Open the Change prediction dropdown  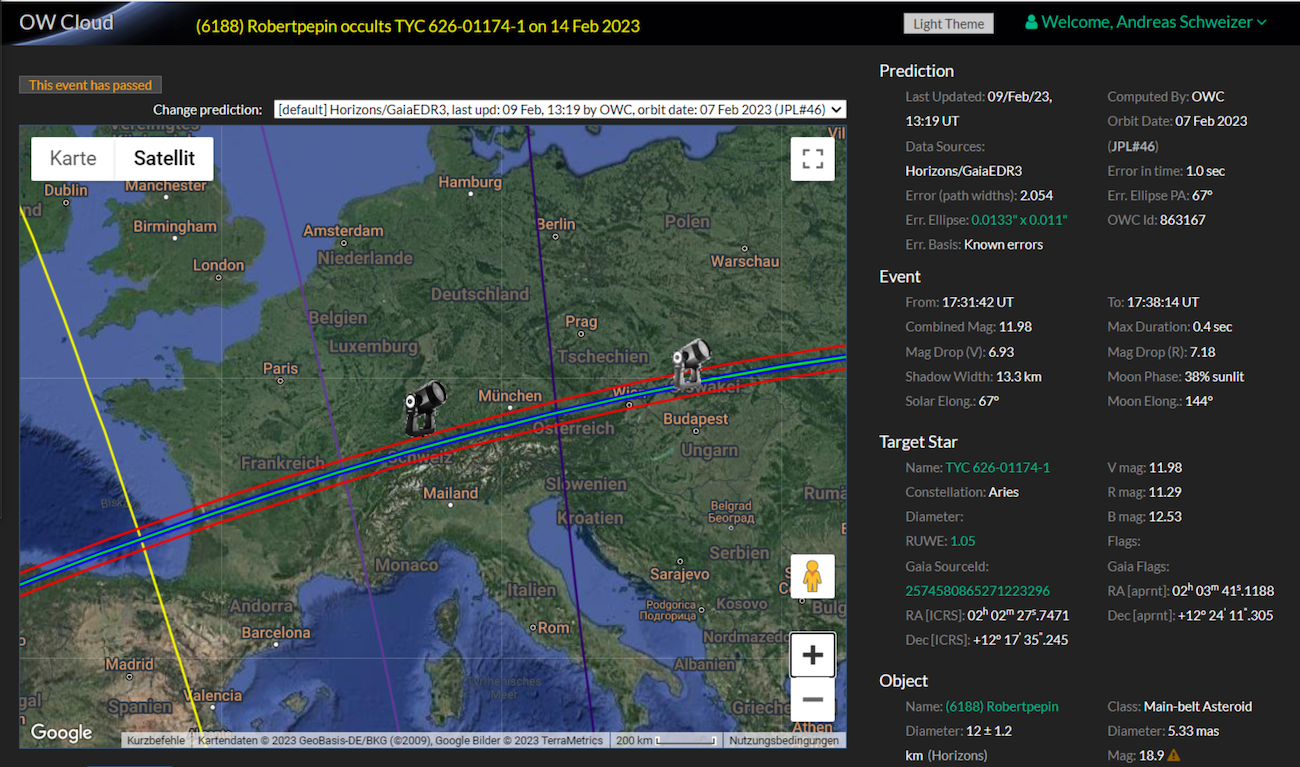pyautogui.click(x=560, y=109)
